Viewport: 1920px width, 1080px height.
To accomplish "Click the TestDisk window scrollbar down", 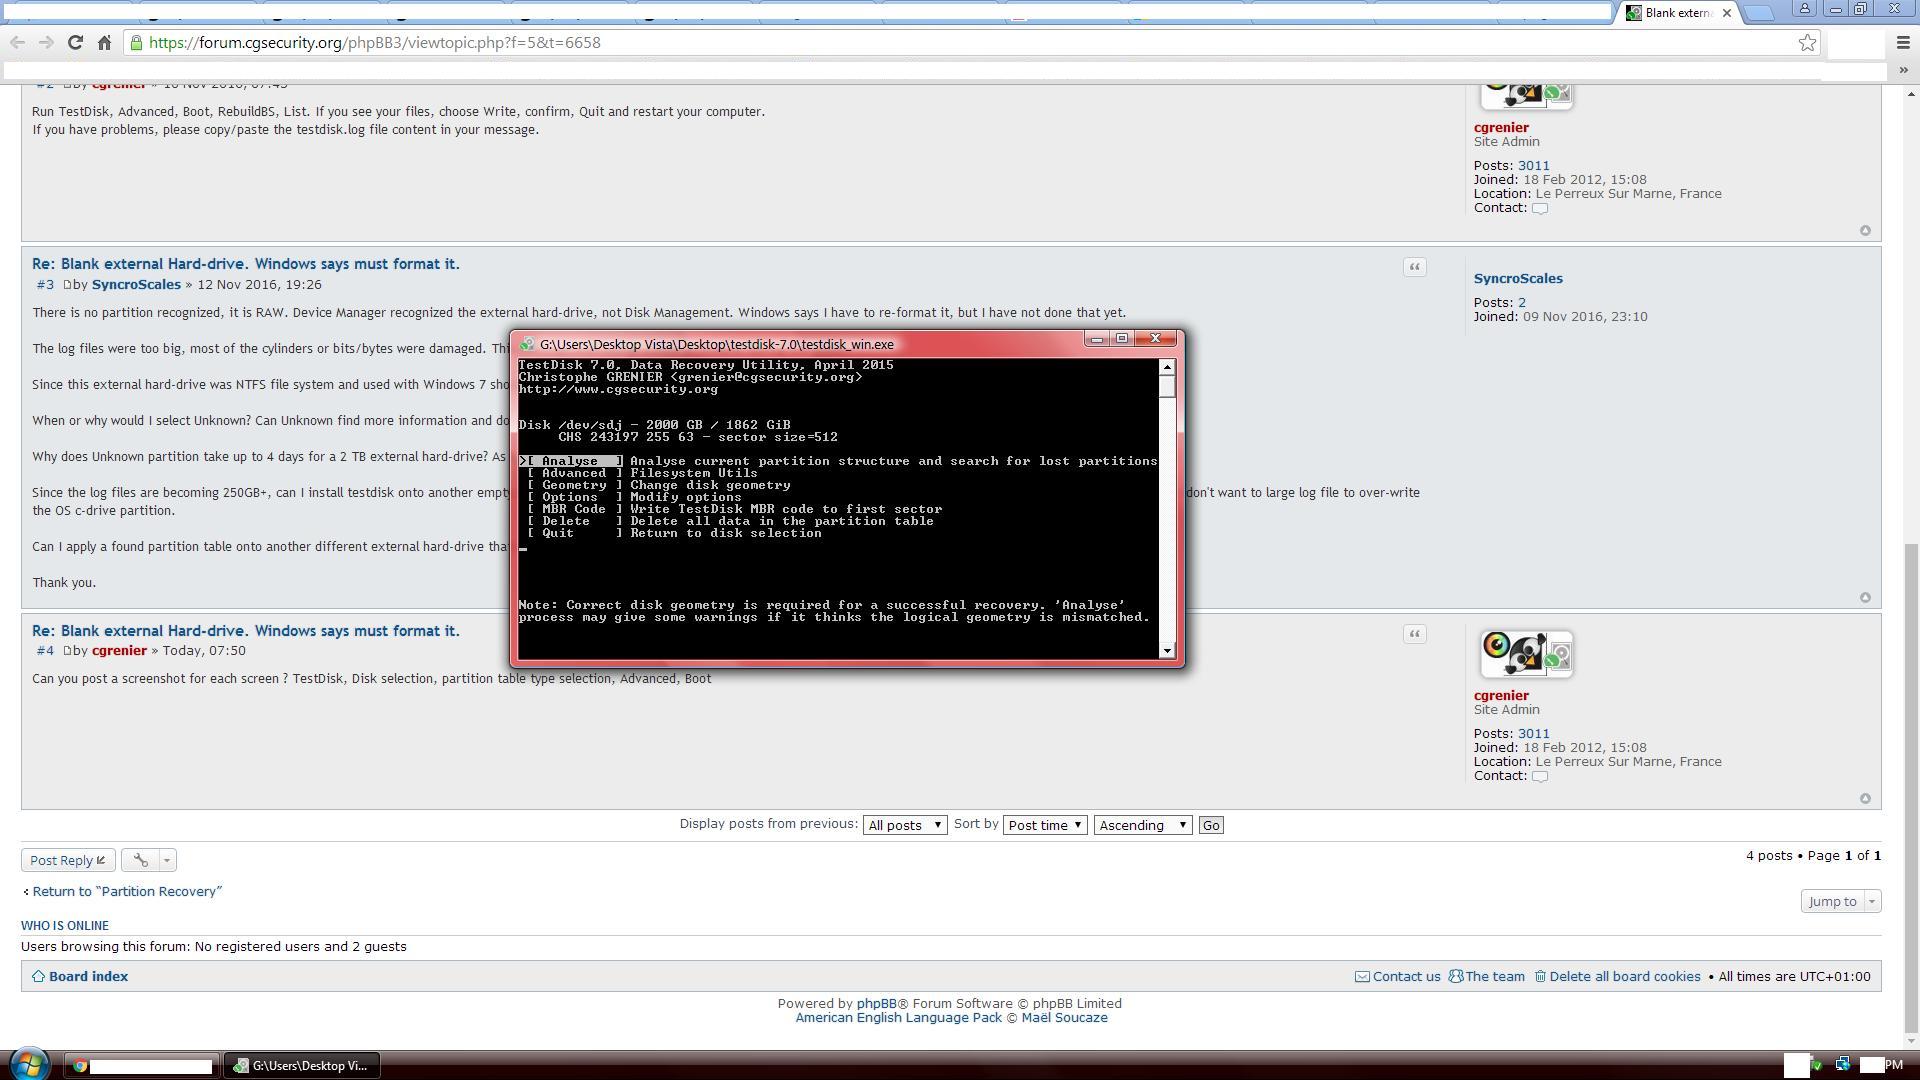I will (x=1166, y=649).
